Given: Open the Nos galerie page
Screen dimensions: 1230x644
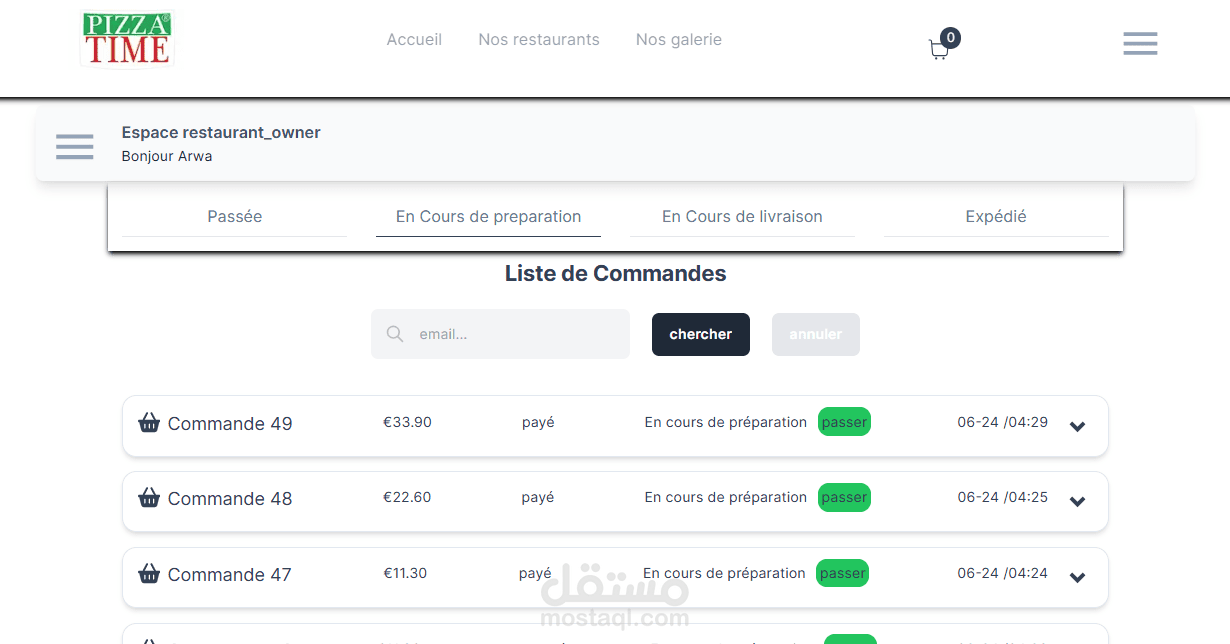Looking at the screenshot, I should pos(679,40).
